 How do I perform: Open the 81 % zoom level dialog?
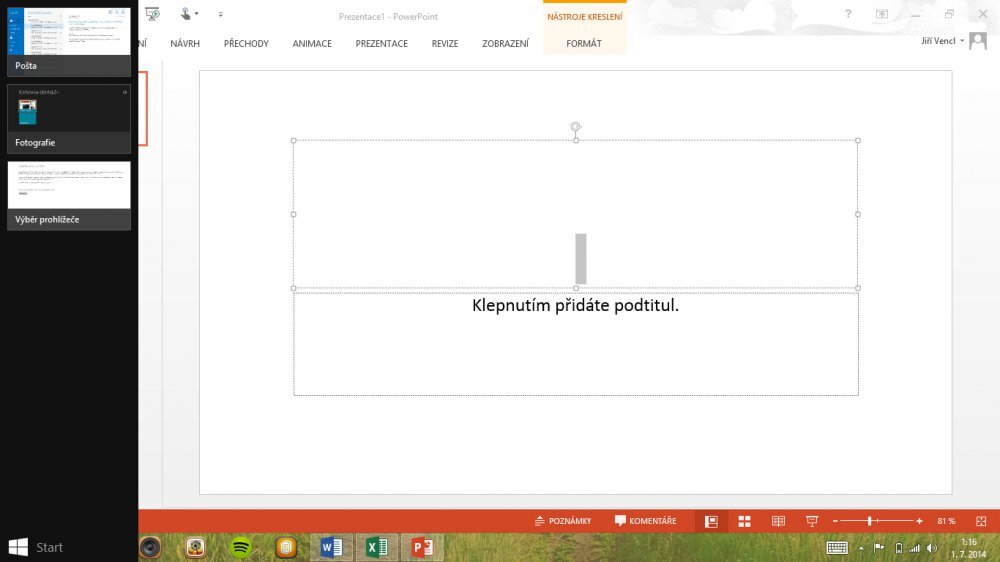(946, 521)
